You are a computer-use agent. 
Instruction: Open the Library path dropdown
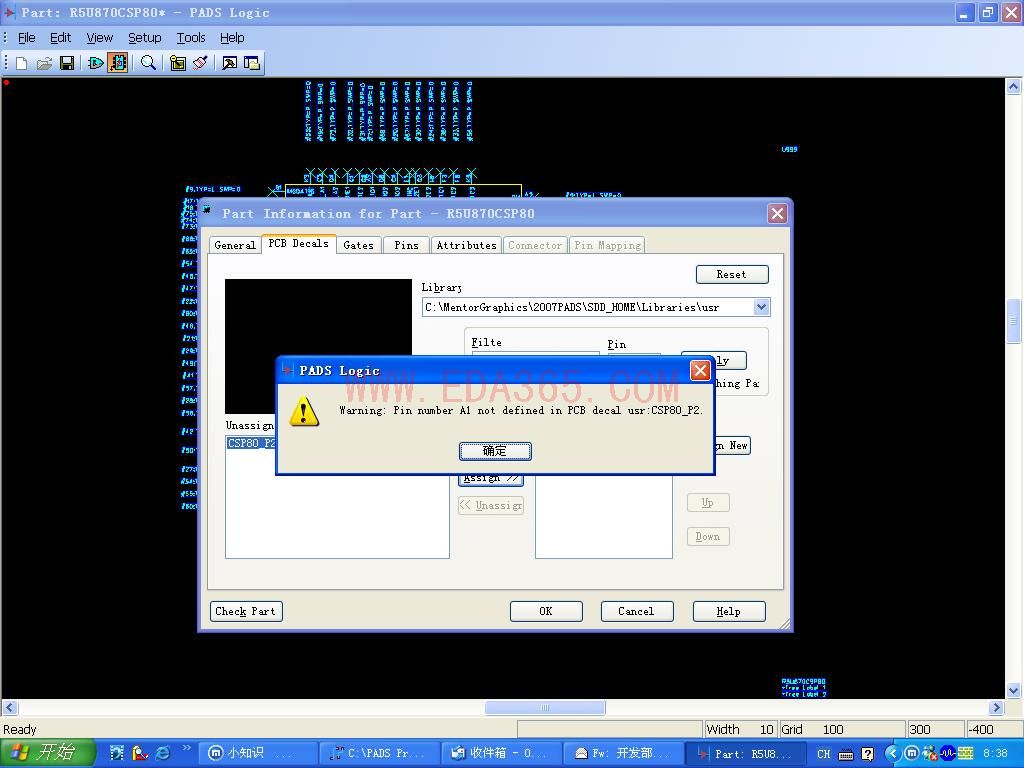coord(761,307)
